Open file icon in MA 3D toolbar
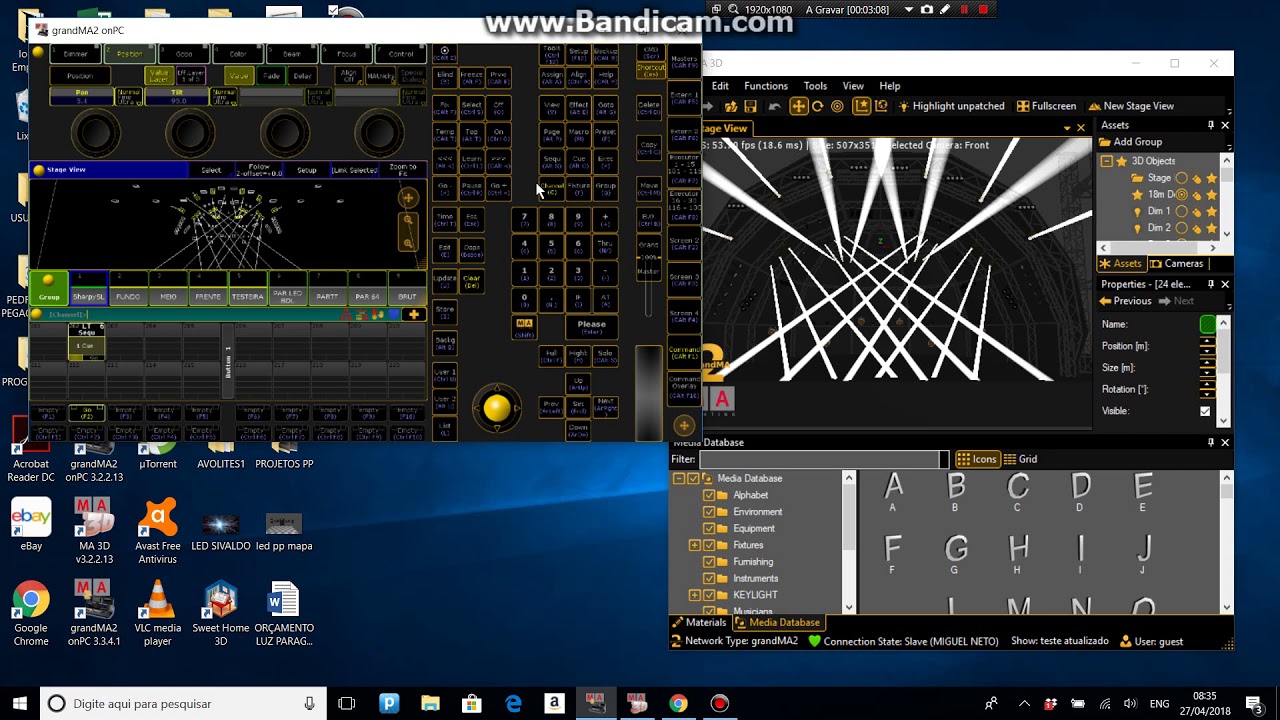The height and width of the screenshot is (720, 1280). 731,106
